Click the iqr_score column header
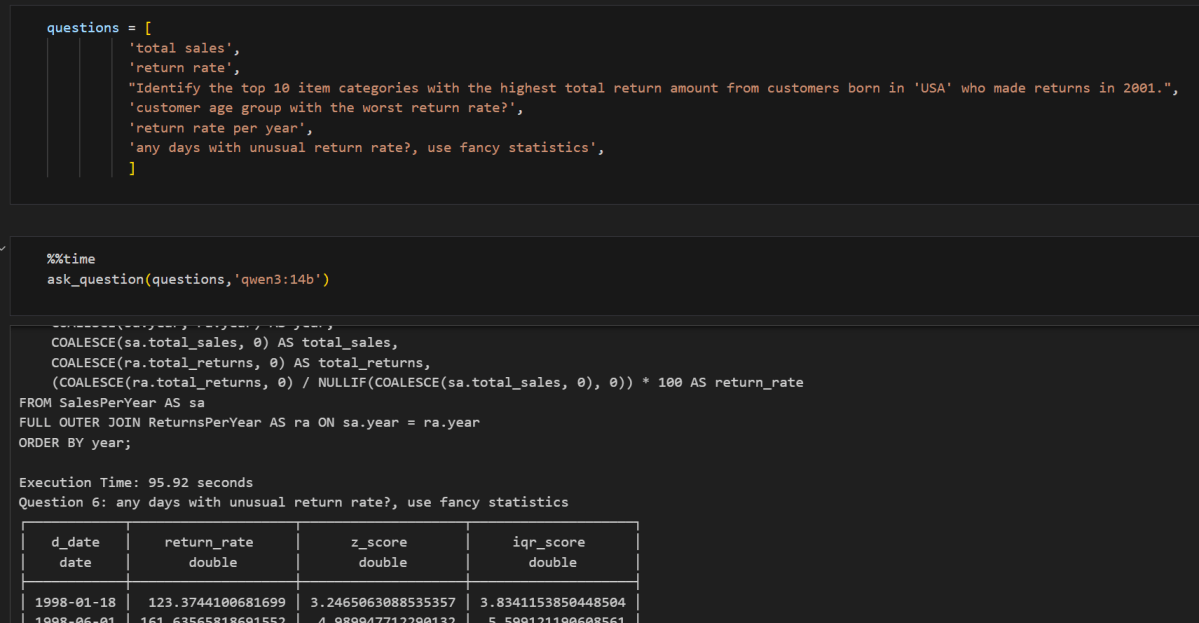This screenshot has width=1199, height=623. point(552,541)
